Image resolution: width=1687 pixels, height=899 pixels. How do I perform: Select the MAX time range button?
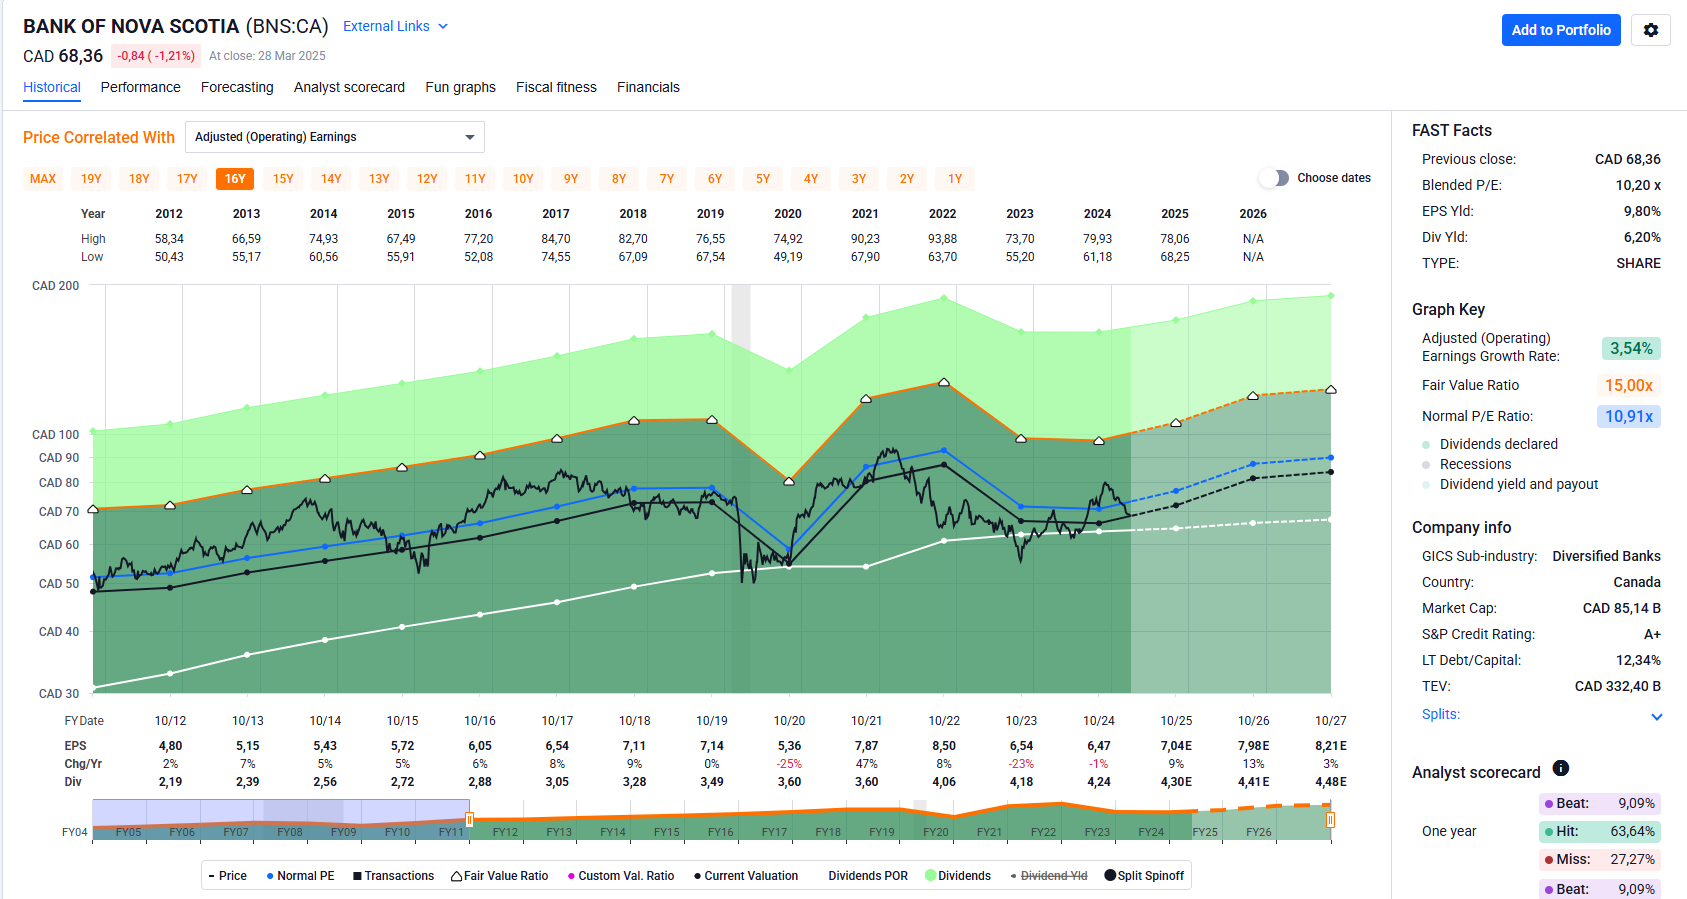point(43,179)
